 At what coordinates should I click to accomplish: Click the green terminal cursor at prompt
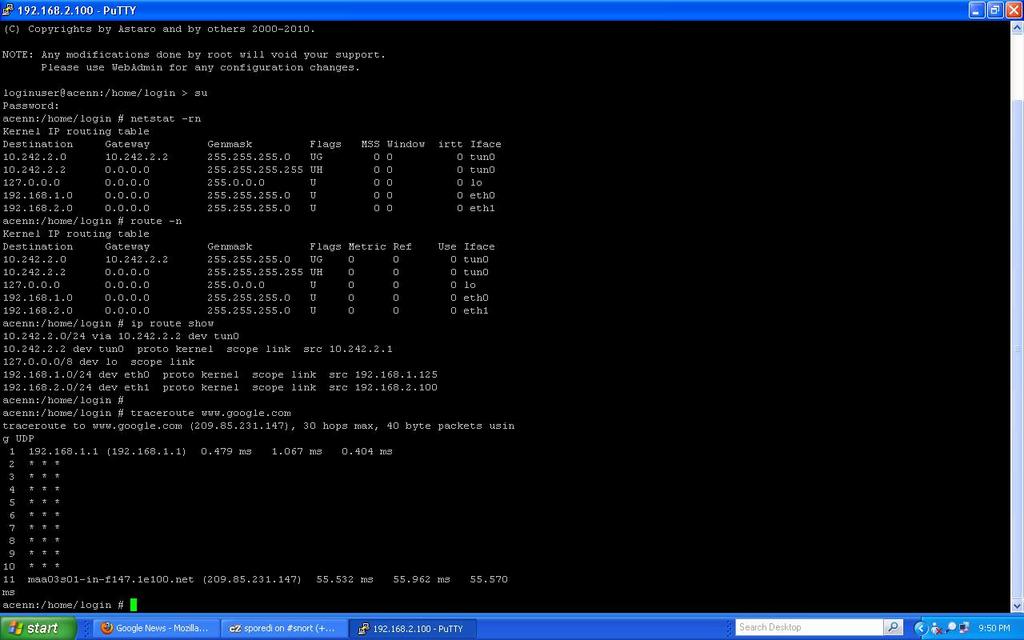point(132,605)
